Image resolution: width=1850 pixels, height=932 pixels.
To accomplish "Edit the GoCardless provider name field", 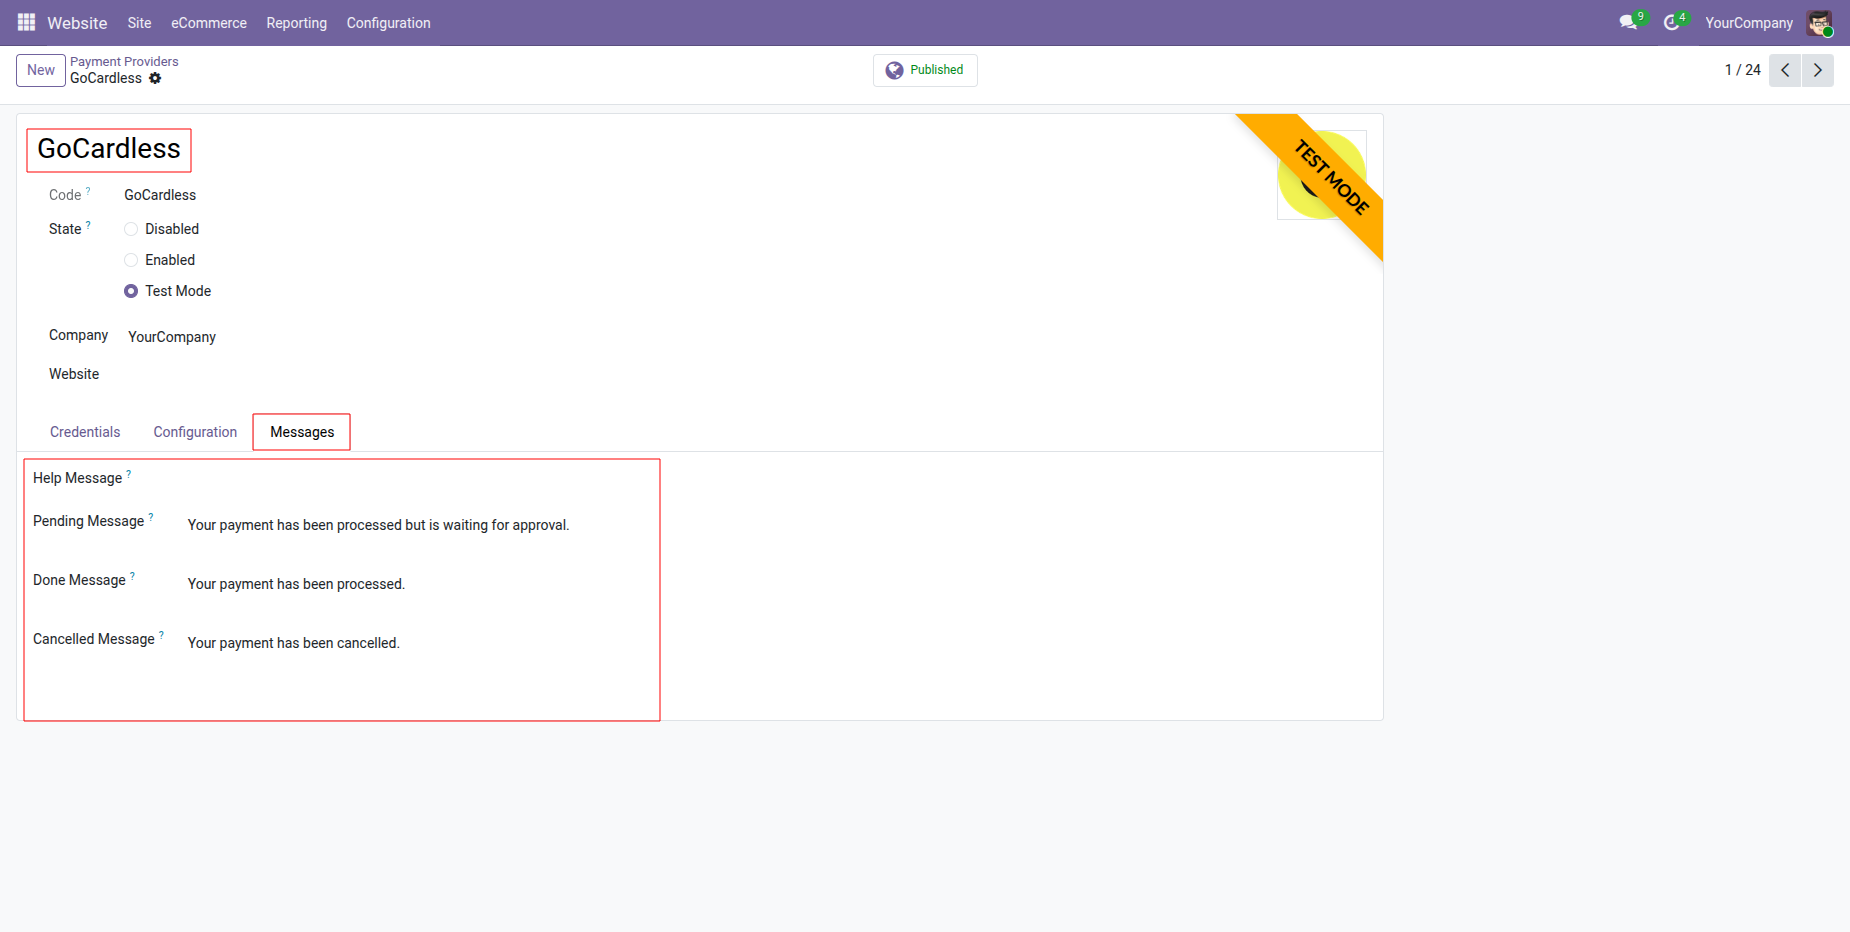I will coord(109,149).
